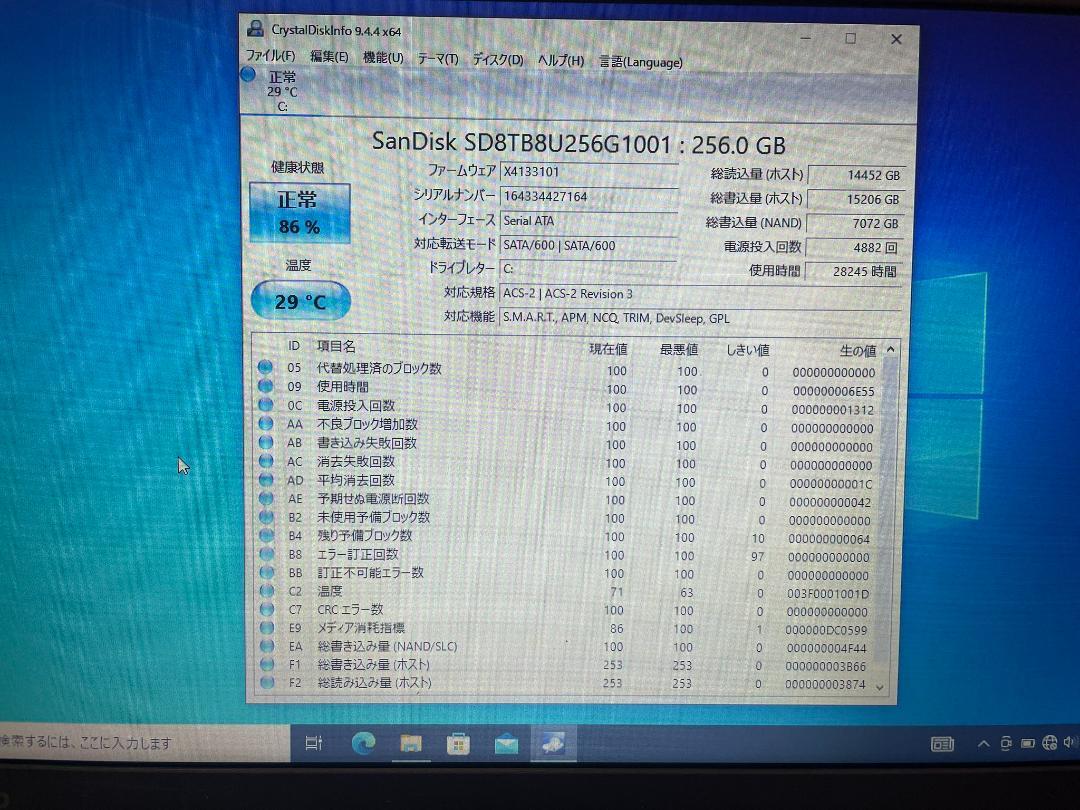The height and width of the screenshot is (810, 1080).
Task: Click the transfer mode field SATA/600 | SATA/600
Action: point(589,245)
